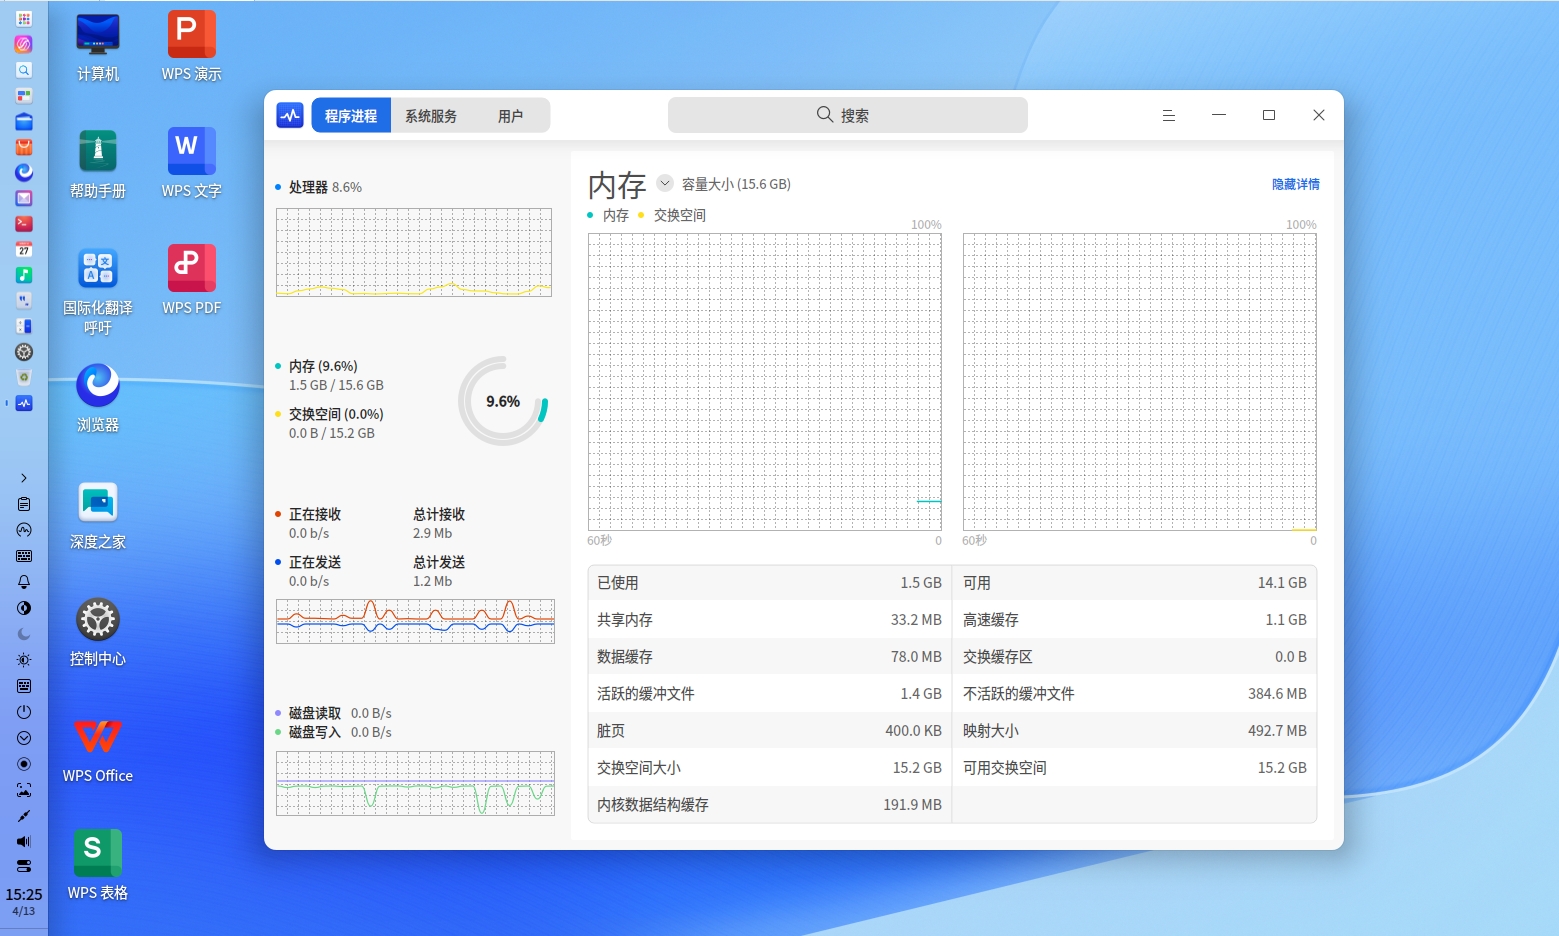Open the WPS 文字 desktop icon
1559x936 pixels.
(191, 165)
